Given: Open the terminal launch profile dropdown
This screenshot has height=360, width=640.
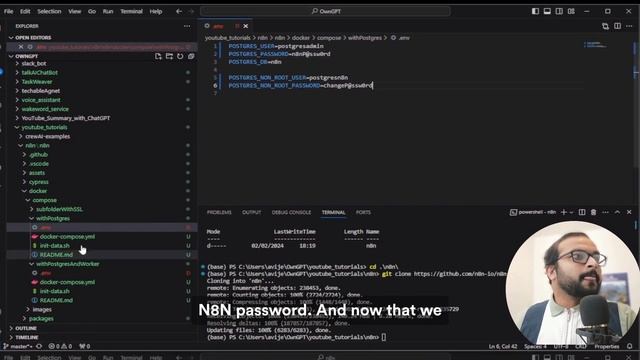Looking at the screenshot, I should pos(571,212).
